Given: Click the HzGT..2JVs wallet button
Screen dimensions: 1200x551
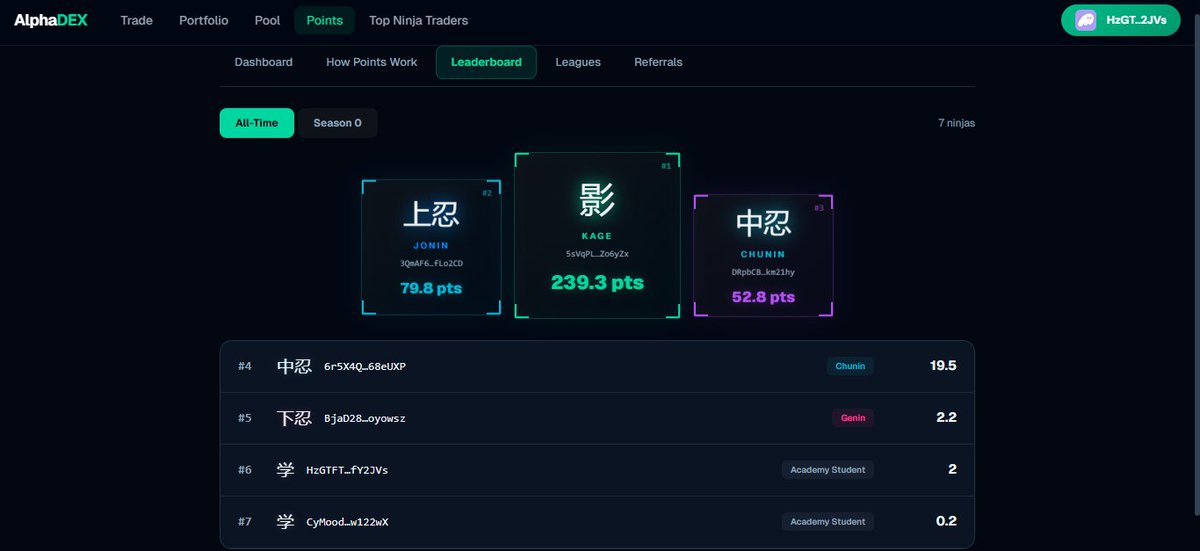Looking at the screenshot, I should 1121,20.
